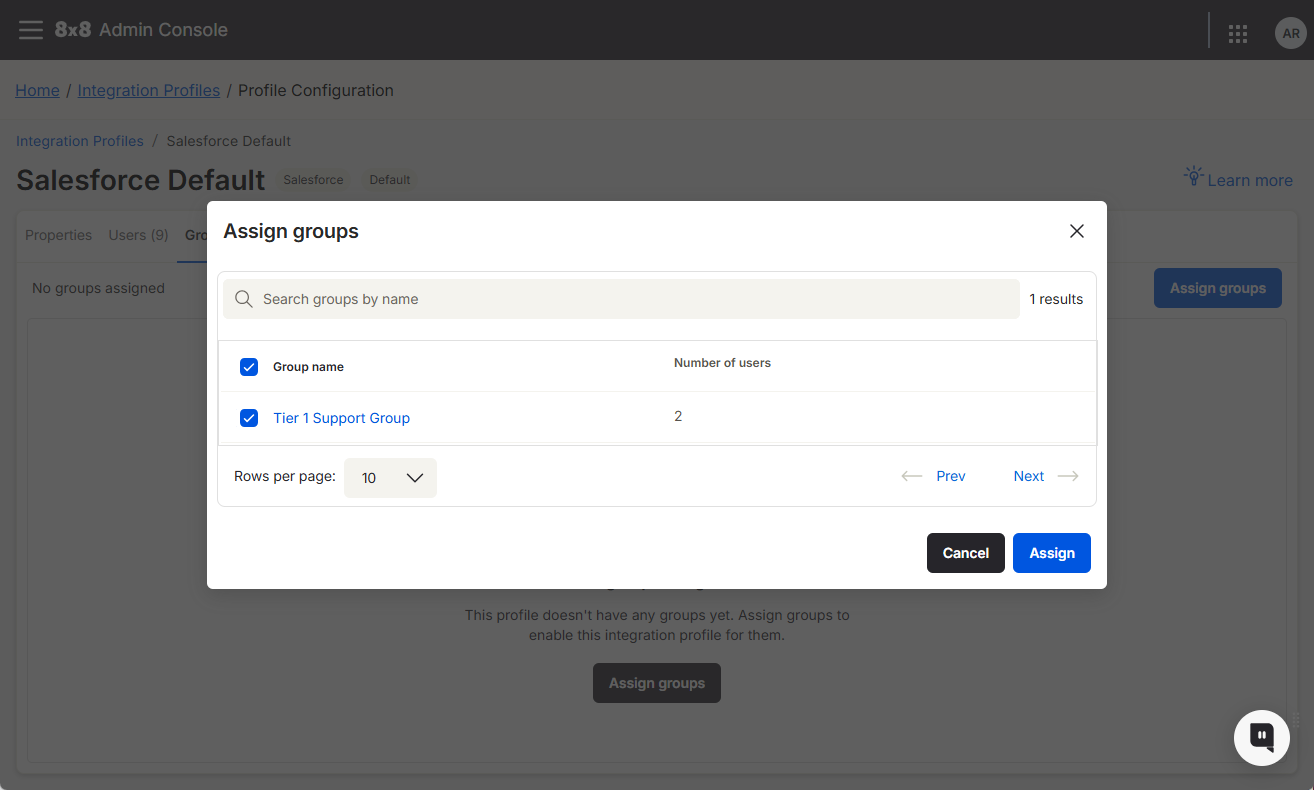Click Assign to confirm group assignment

click(x=1052, y=553)
